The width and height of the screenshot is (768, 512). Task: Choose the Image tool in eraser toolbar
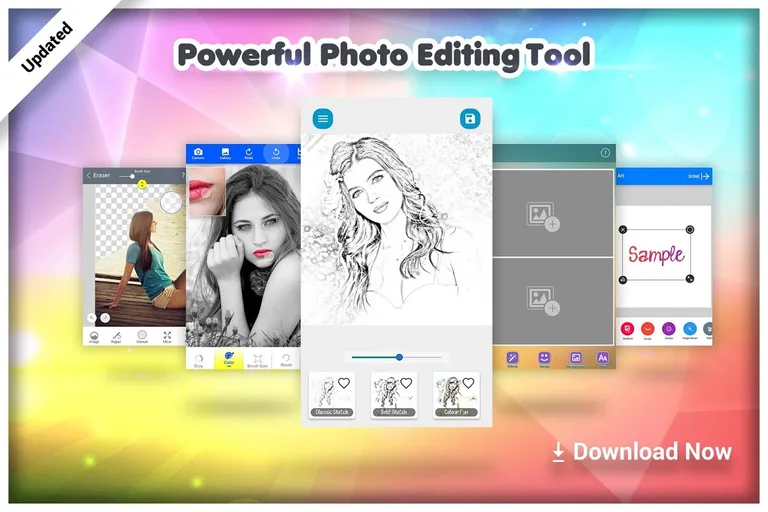click(94, 337)
